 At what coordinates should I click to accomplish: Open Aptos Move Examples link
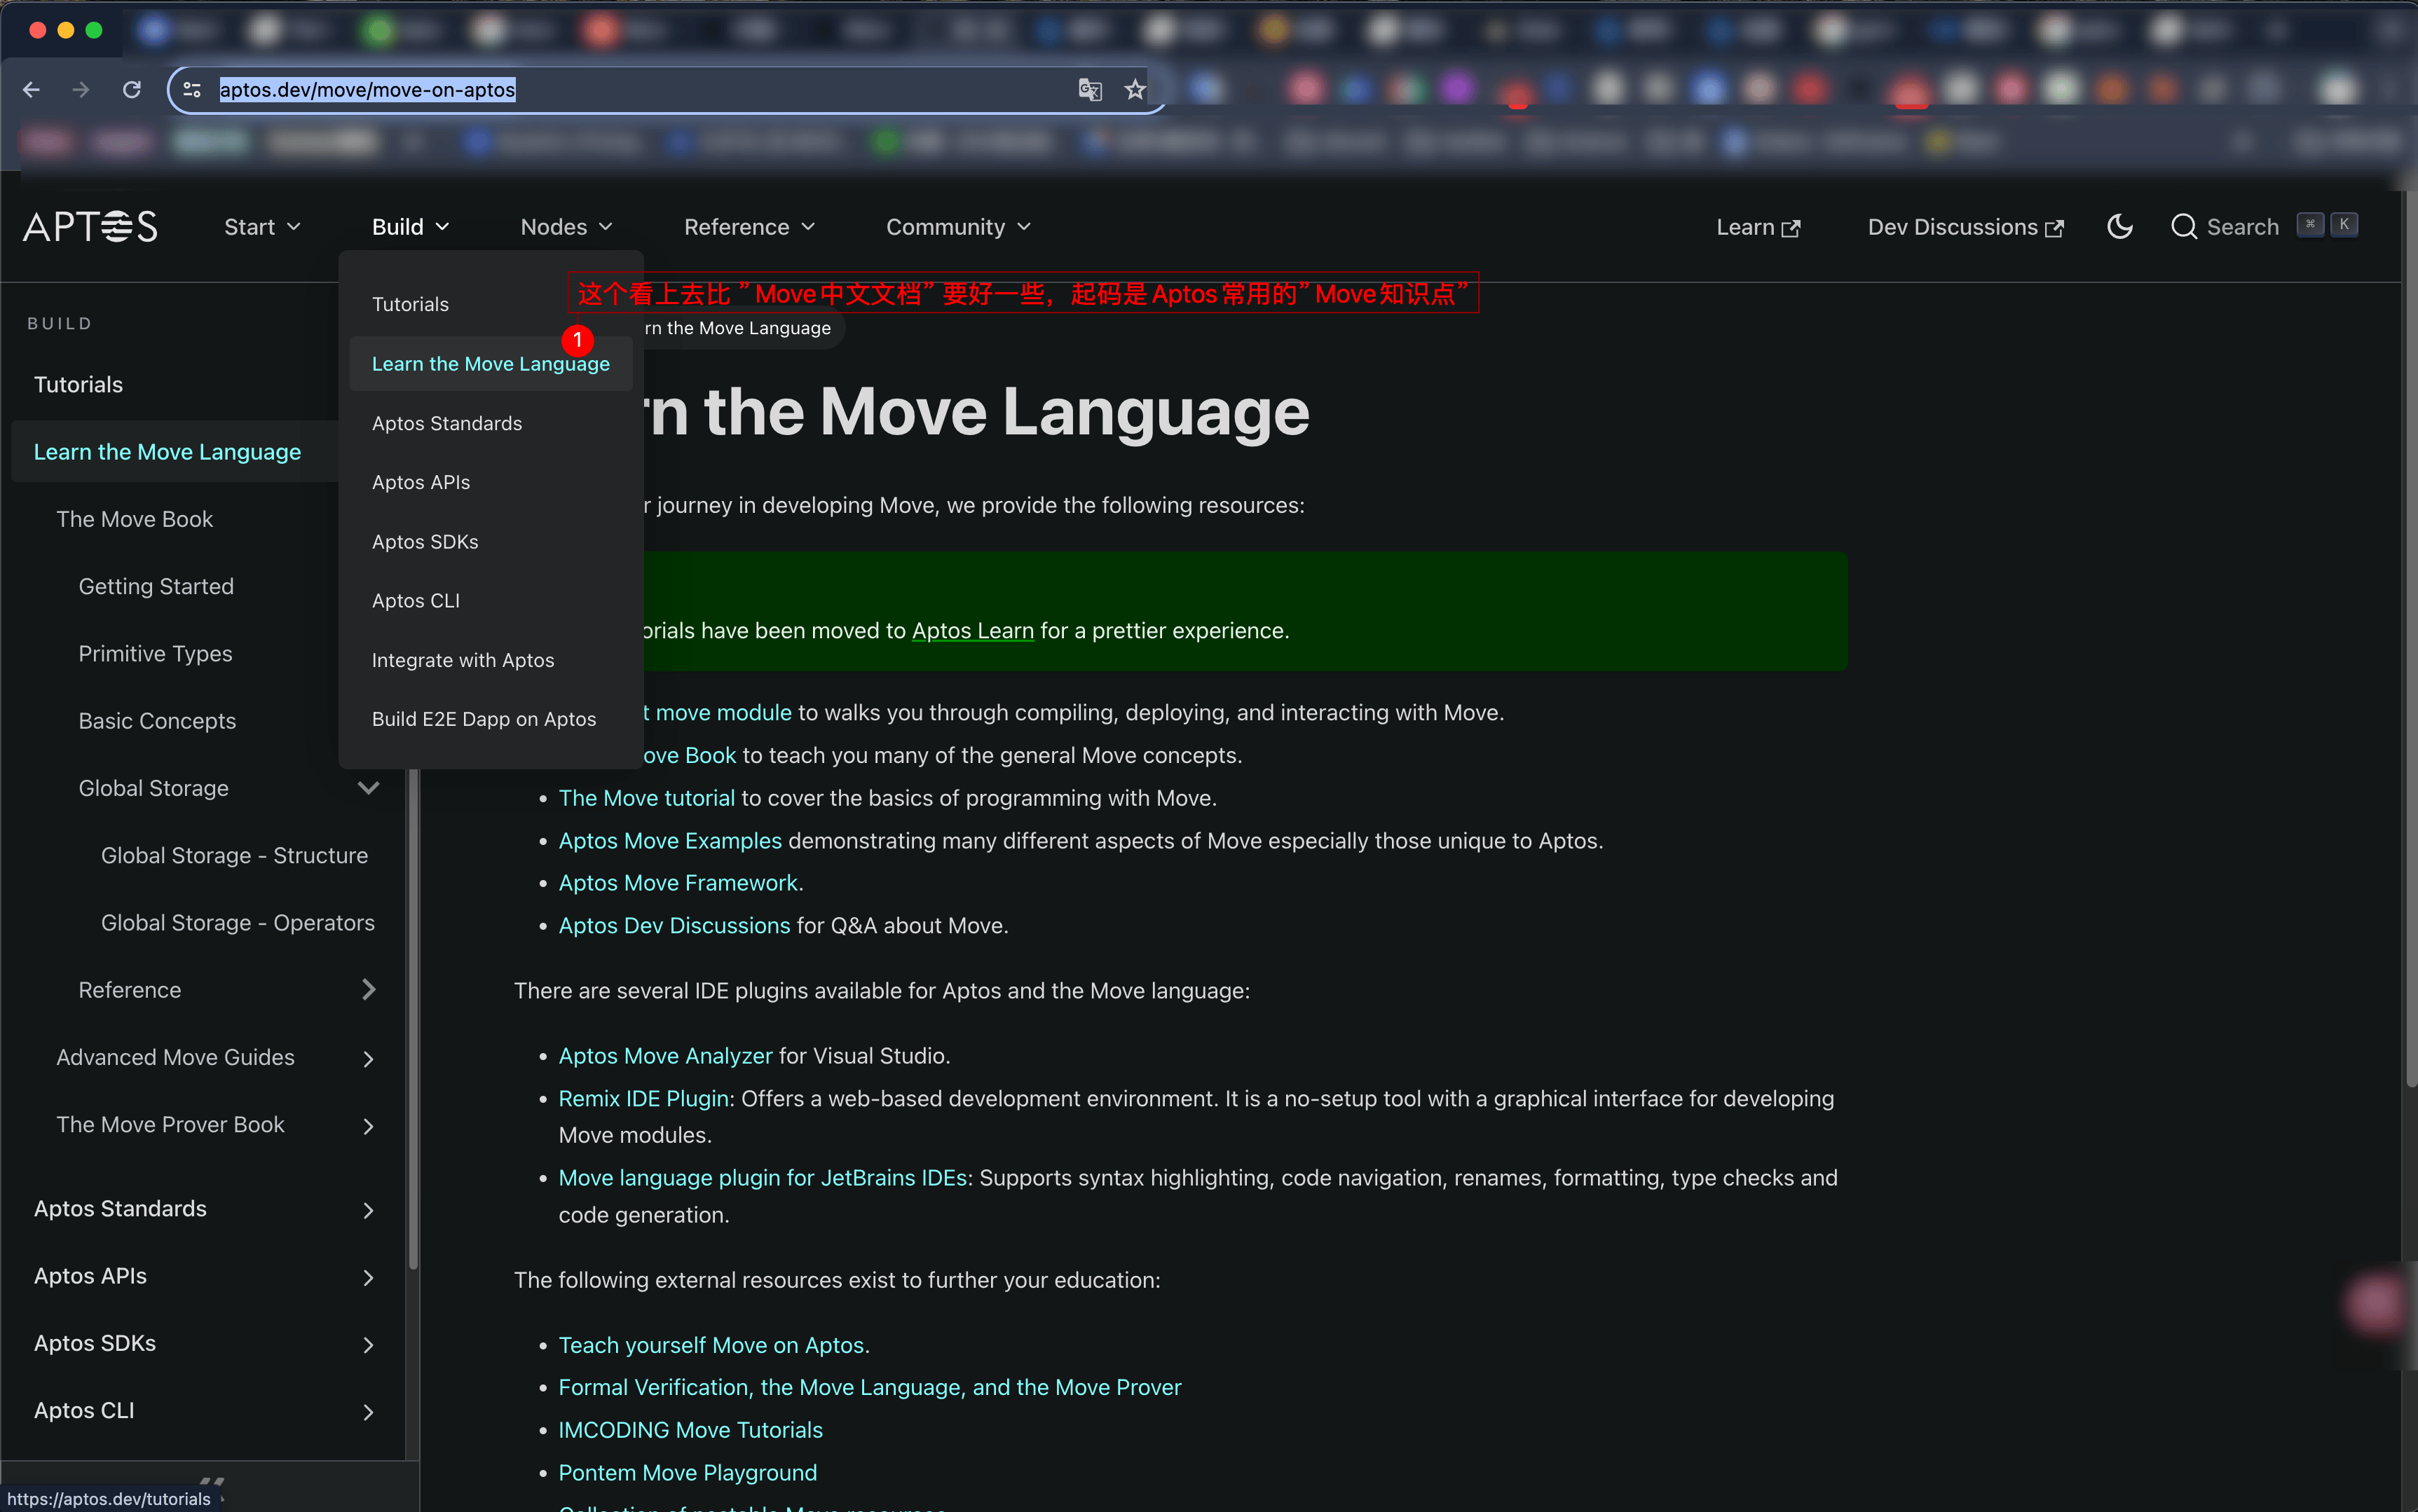[x=670, y=841]
